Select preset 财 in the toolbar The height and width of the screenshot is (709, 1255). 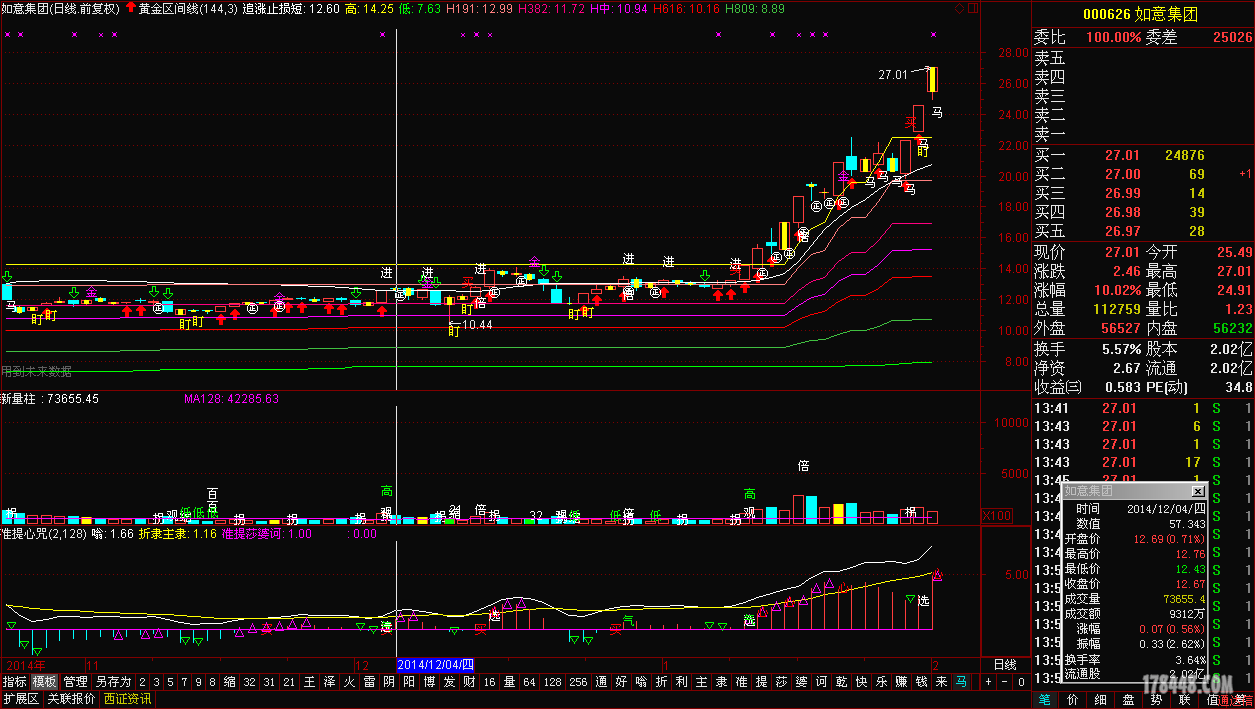(x=469, y=681)
